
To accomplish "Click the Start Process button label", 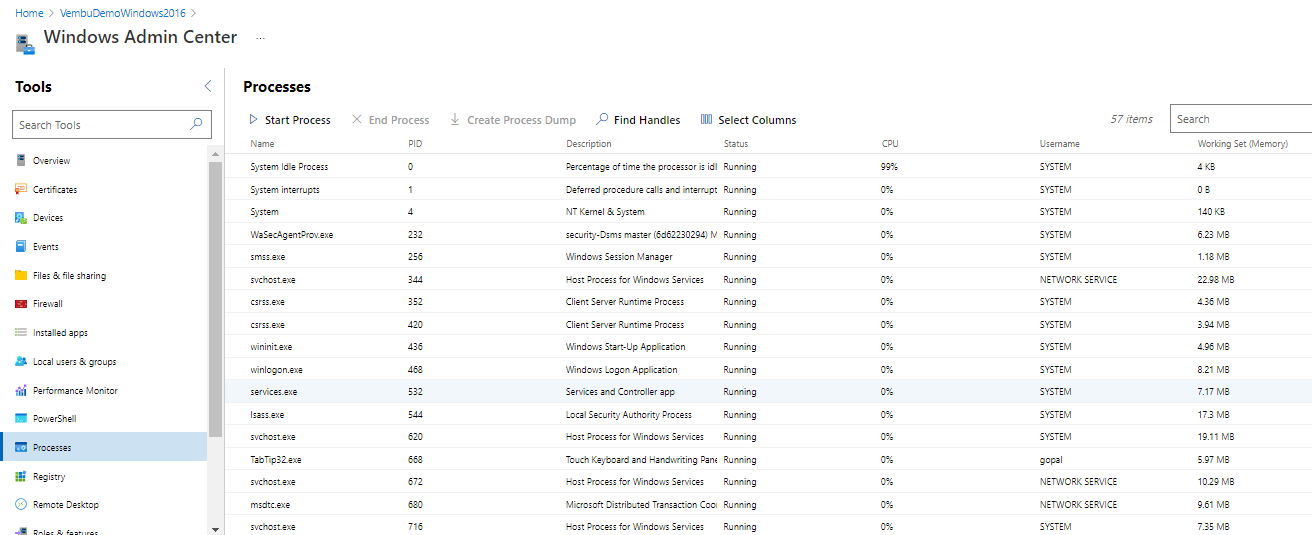I will click(298, 120).
